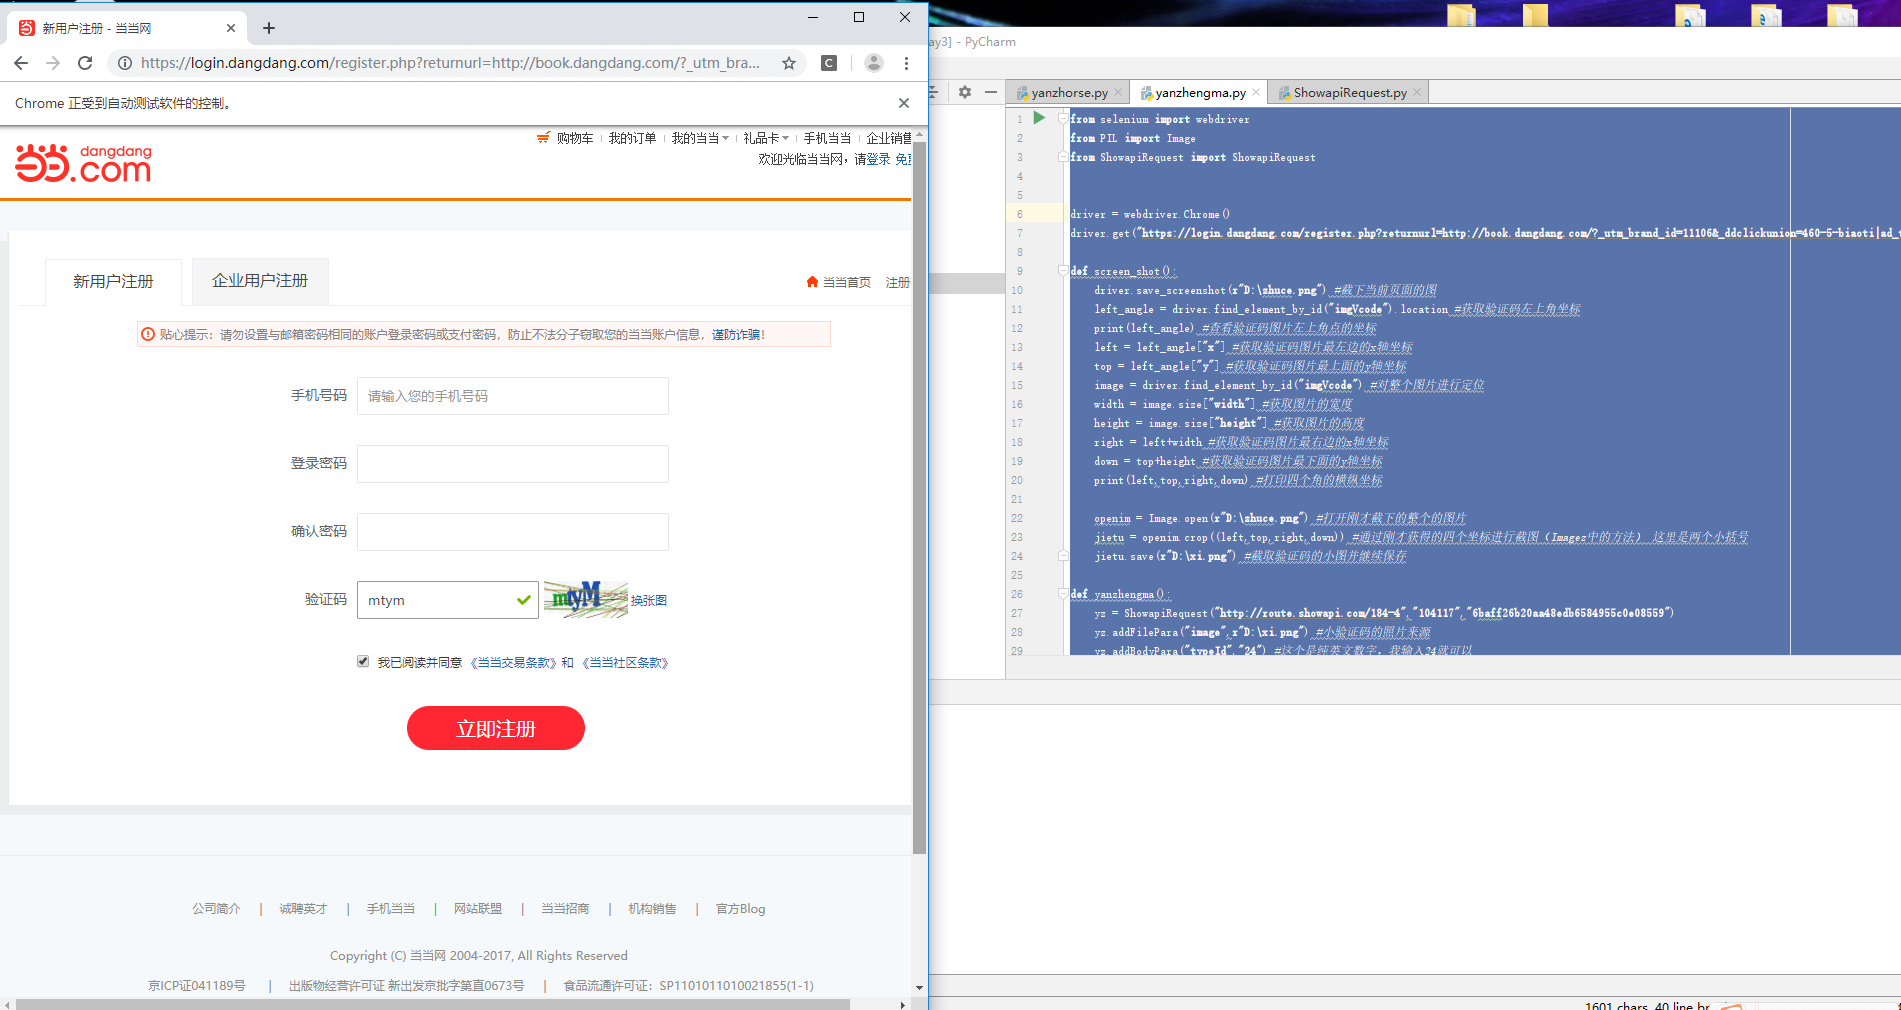Run script via green gutter arrow on line 1
Viewport: 1901px width, 1010px height.
(1039, 118)
